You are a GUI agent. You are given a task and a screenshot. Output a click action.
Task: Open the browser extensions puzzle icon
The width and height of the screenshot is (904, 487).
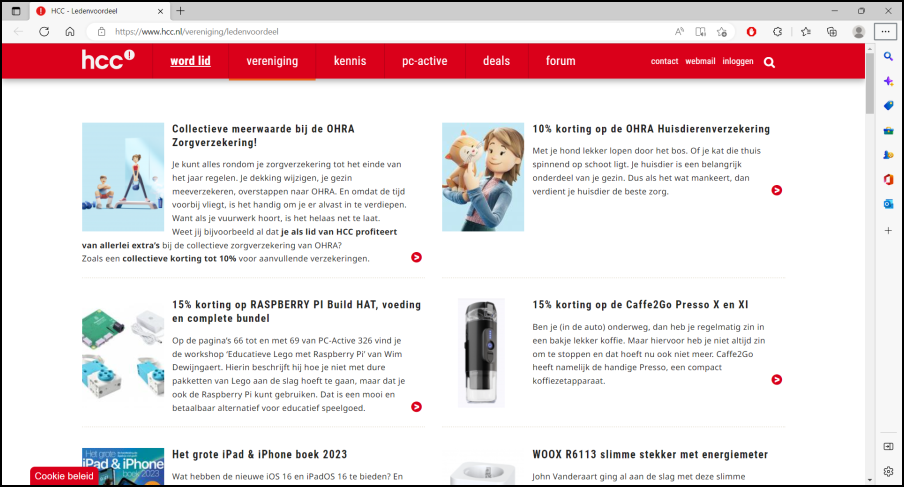(777, 32)
